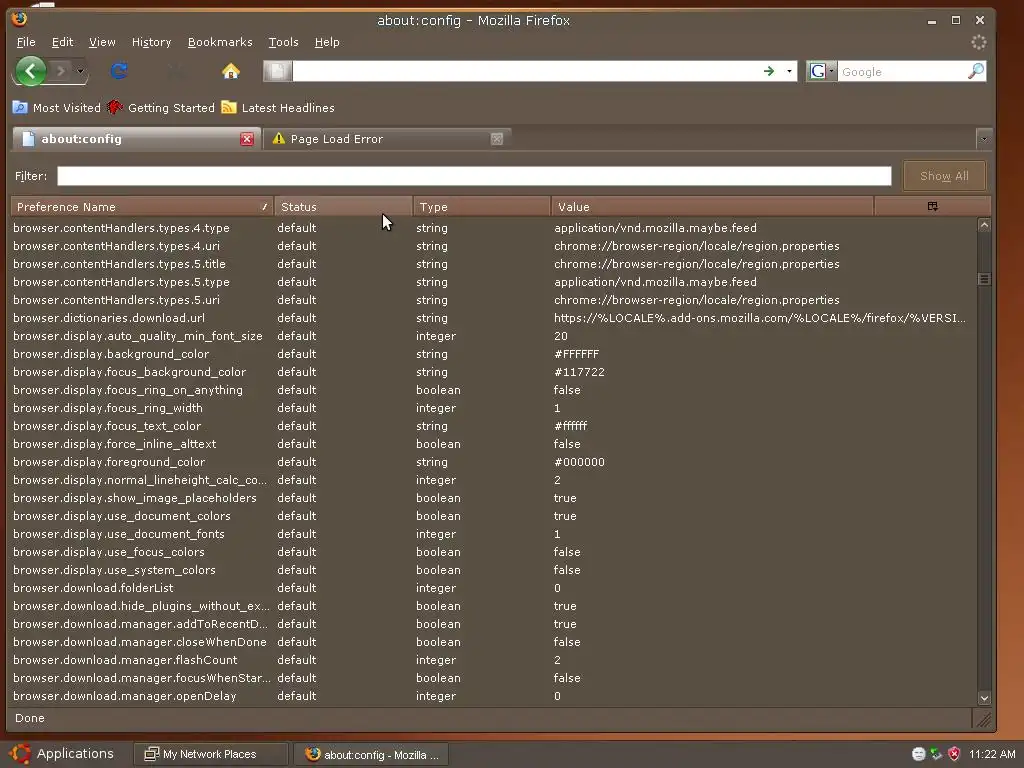This screenshot has width=1024, height=768.
Task: Open the Tools menu
Action: 283,42
